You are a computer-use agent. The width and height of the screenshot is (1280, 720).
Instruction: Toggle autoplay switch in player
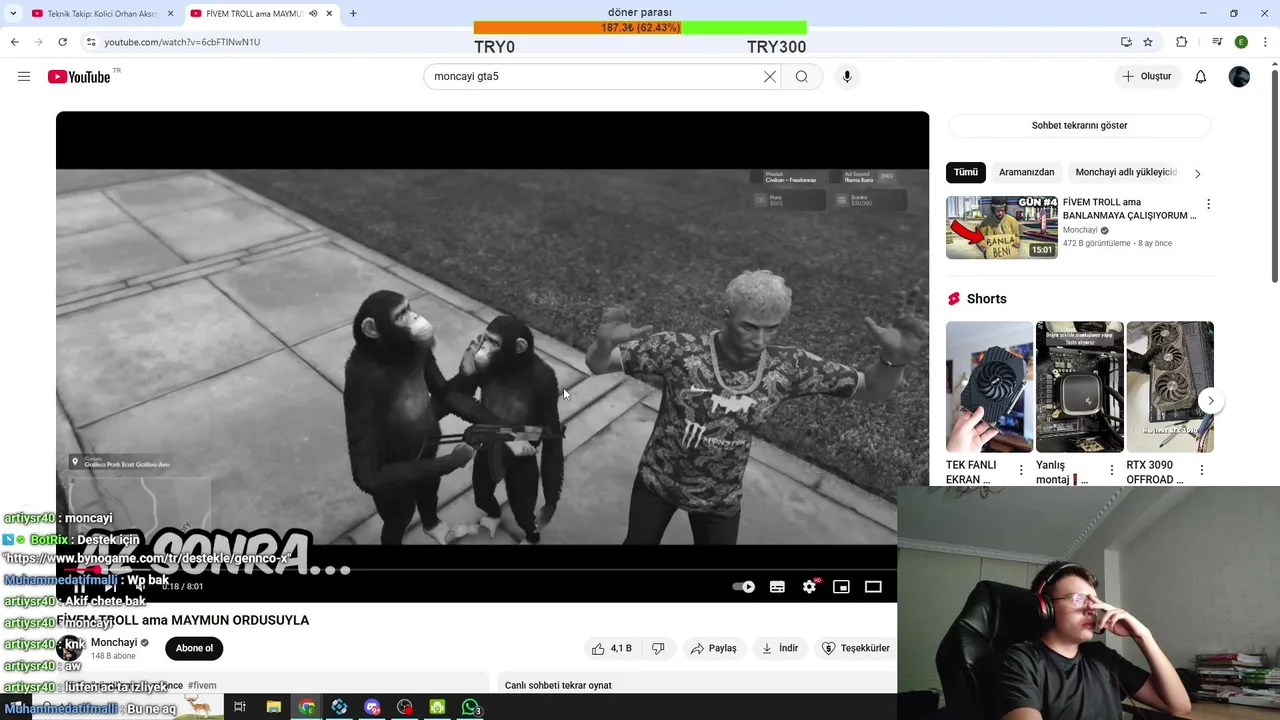[744, 587]
